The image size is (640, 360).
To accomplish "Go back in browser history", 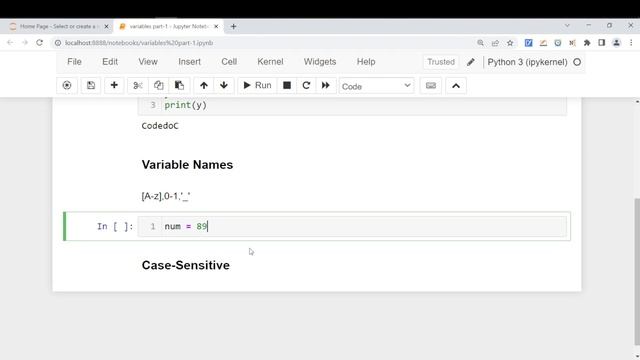I will [10, 42].
